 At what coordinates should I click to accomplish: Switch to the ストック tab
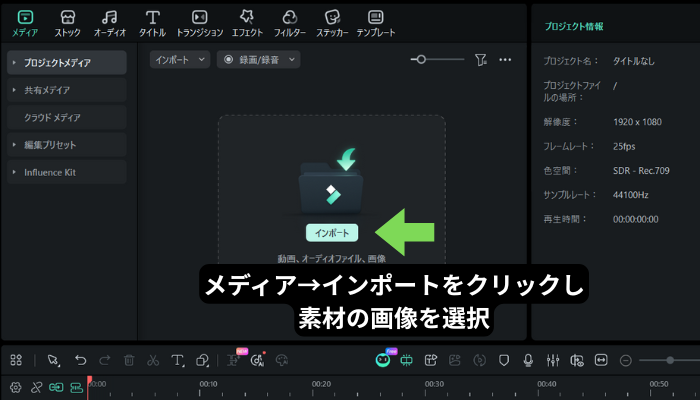pyautogui.click(x=67, y=23)
